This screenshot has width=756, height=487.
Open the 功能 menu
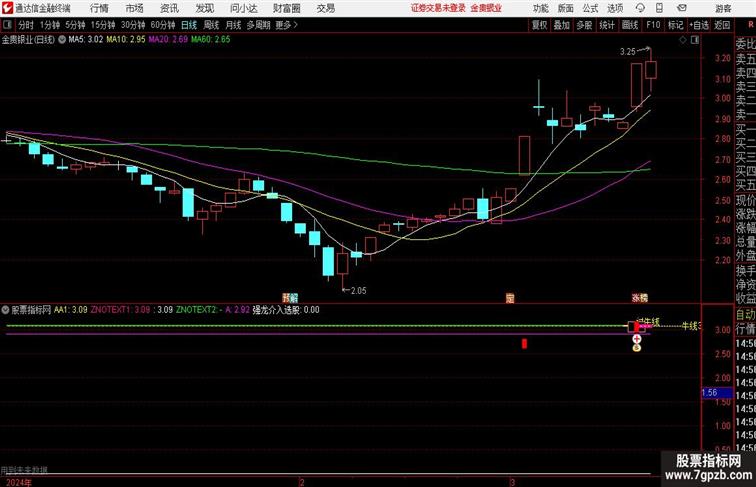click(540, 8)
